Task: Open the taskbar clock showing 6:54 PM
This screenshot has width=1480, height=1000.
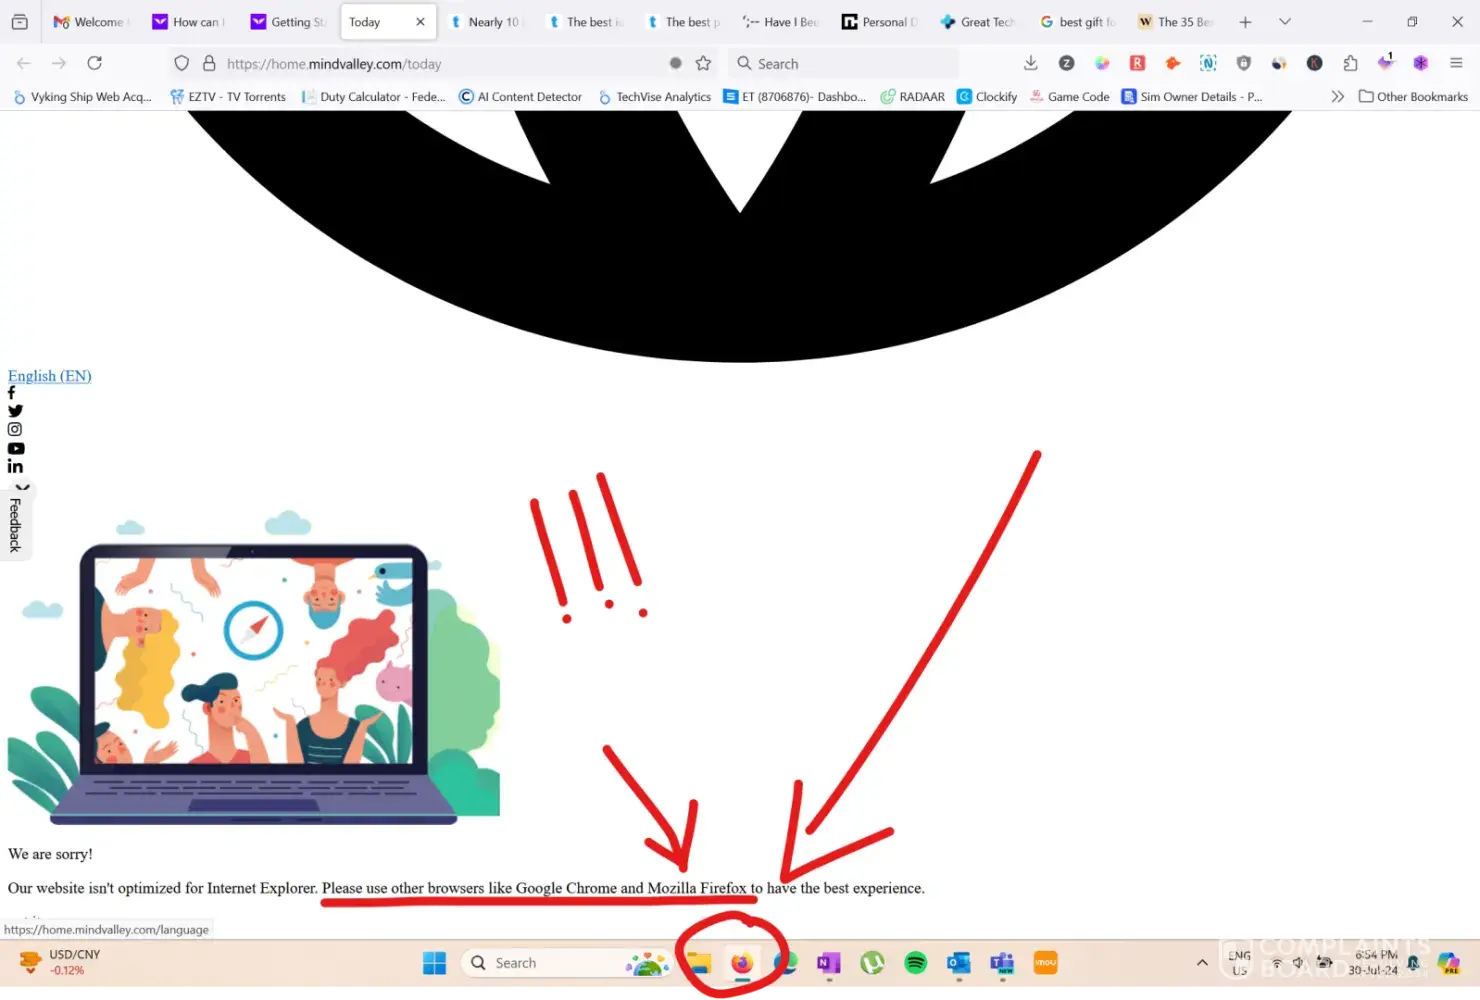Action: [1373, 963]
